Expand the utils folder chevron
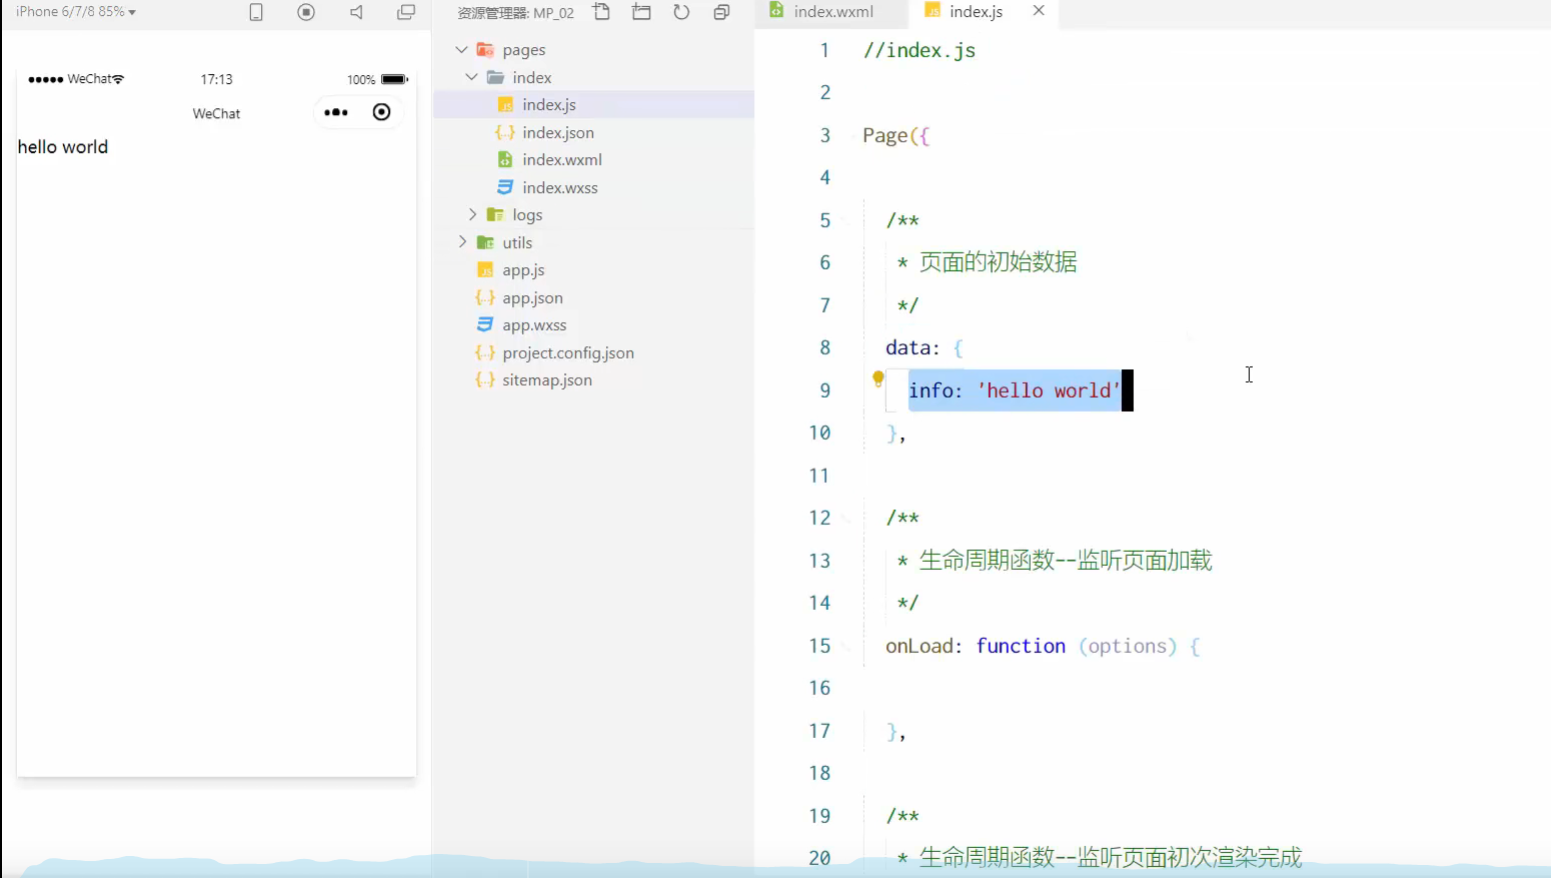The image size is (1551, 878). click(x=462, y=242)
